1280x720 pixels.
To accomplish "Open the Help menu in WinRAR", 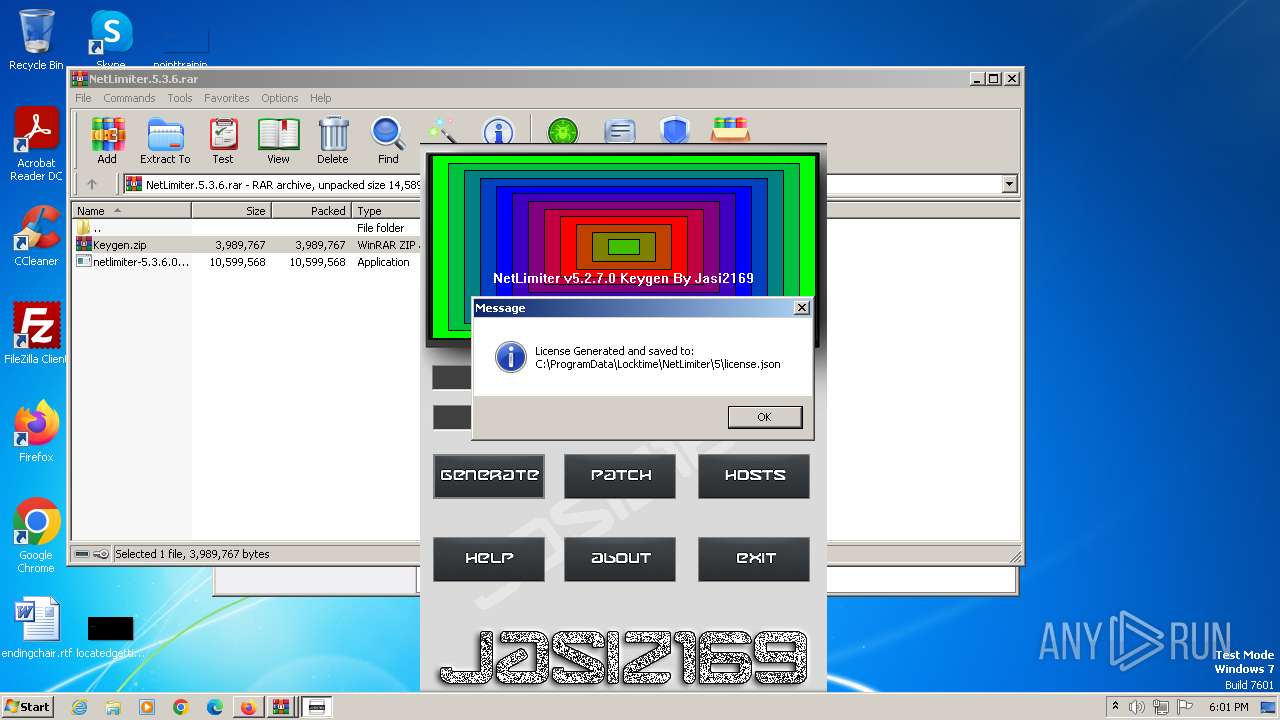I will click(320, 98).
